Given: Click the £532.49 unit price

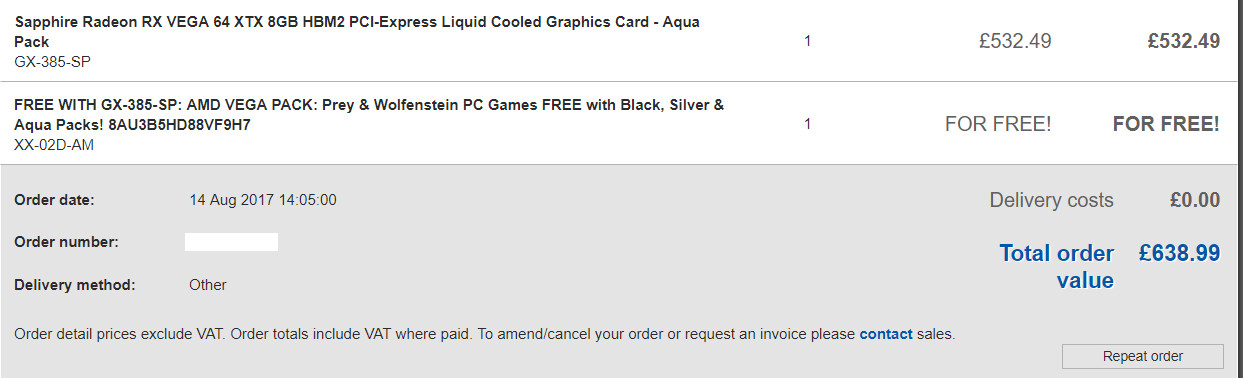Looking at the screenshot, I should [x=1015, y=41].
